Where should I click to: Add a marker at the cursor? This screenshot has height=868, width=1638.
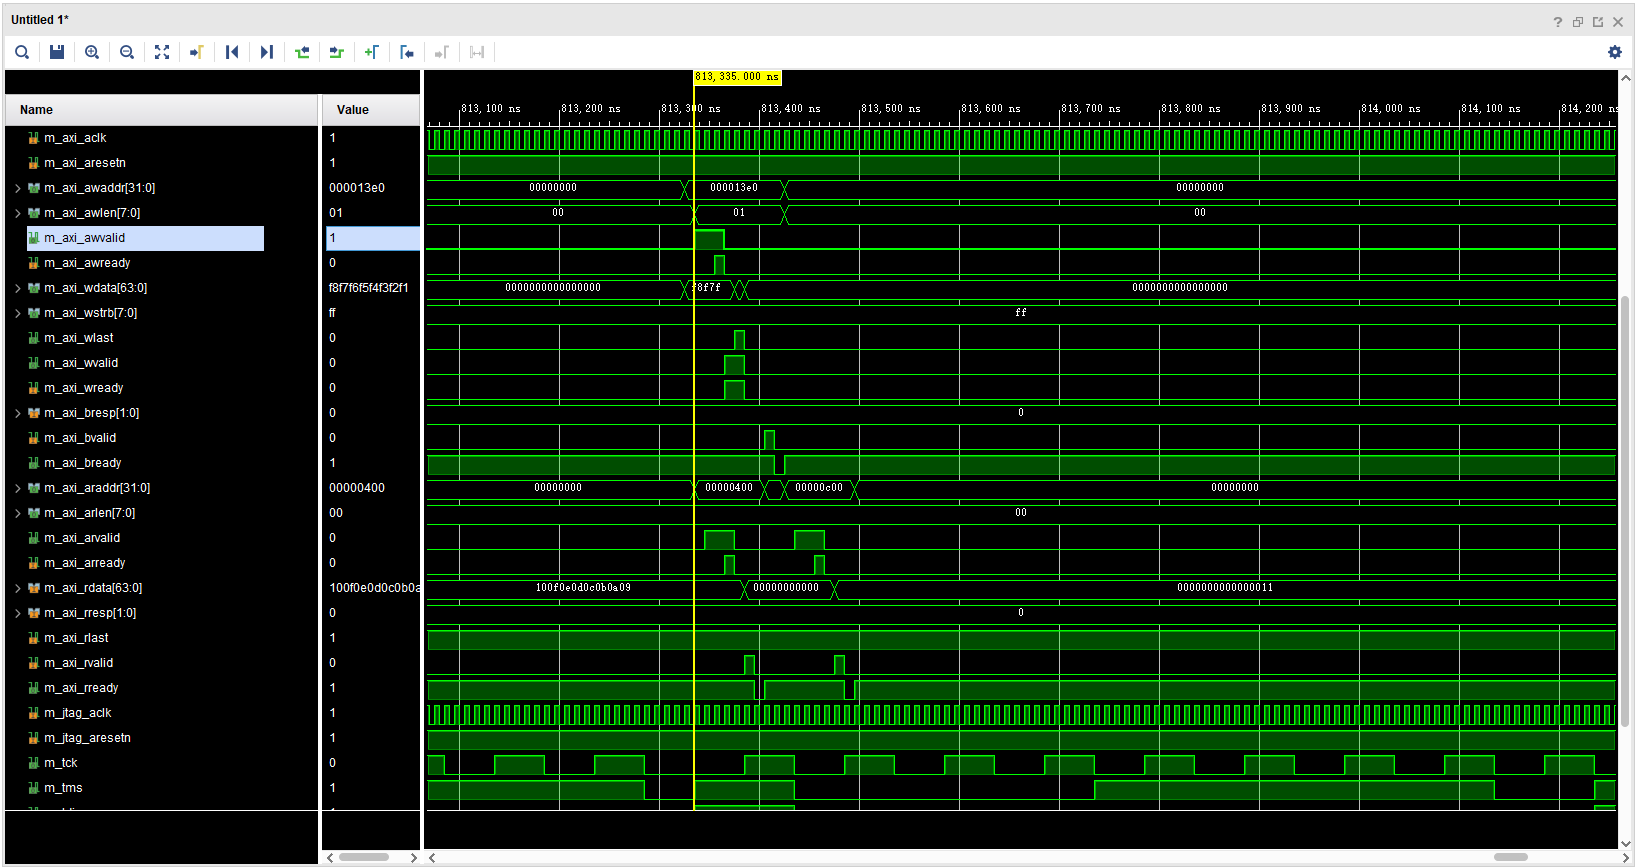[x=372, y=52]
